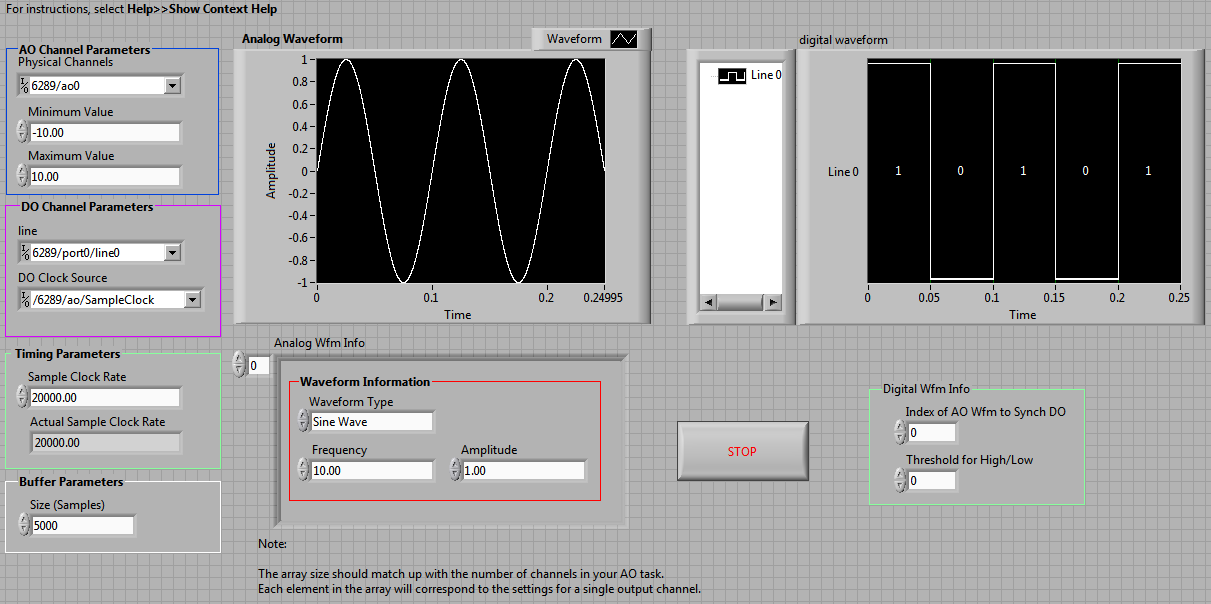Click the Analog Waveform graph title
Viewport: 1211px width, 604px height.
pos(292,39)
